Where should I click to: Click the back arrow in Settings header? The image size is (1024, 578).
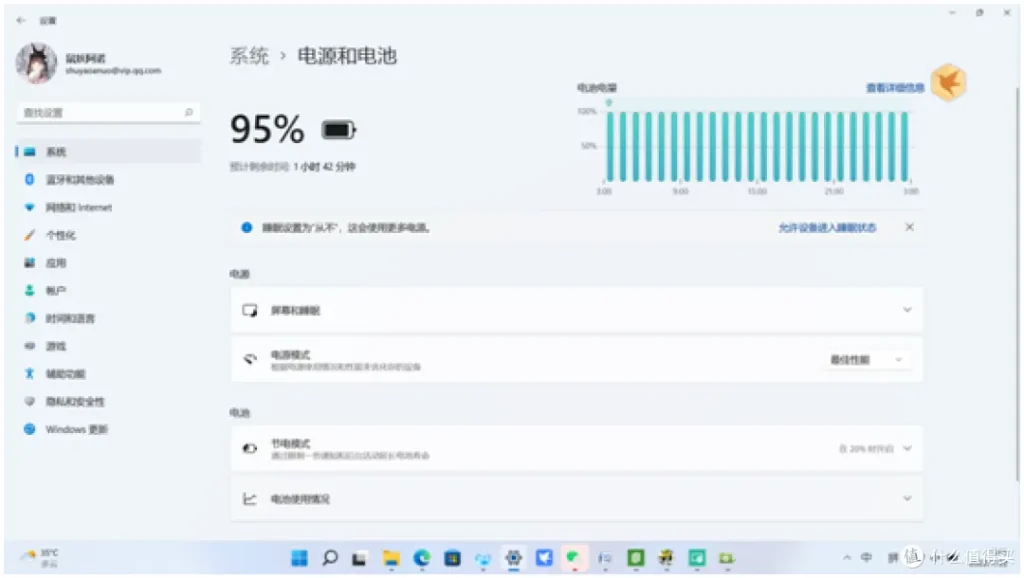click(x=21, y=20)
